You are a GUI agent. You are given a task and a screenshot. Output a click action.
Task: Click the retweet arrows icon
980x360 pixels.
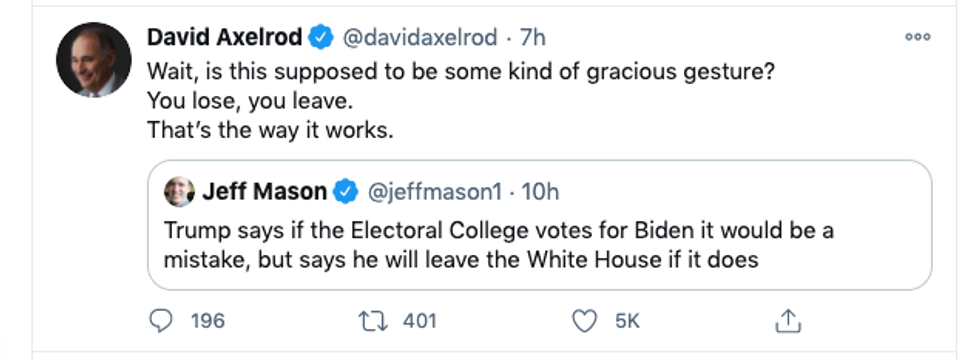click(x=373, y=321)
